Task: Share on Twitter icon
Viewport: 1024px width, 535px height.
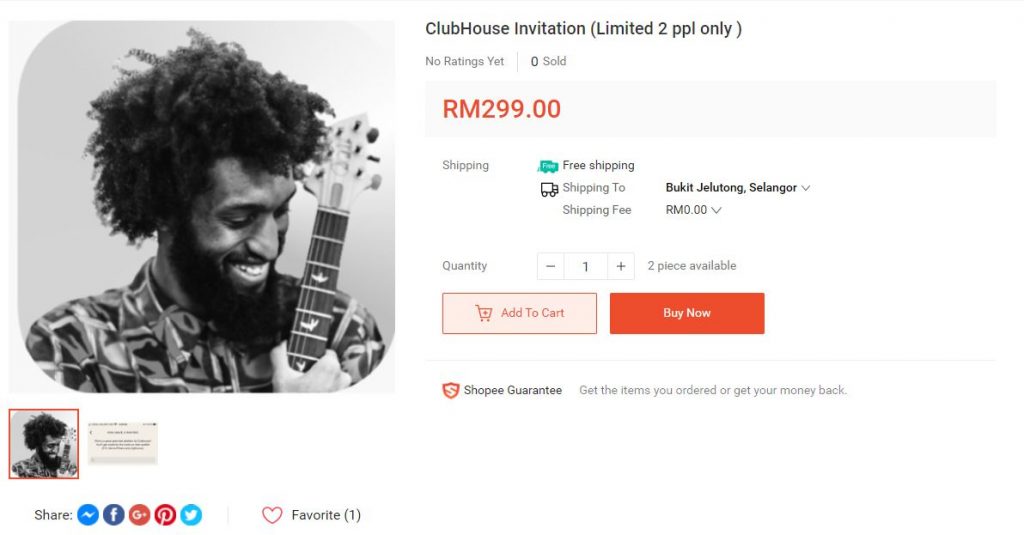Action: (191, 515)
